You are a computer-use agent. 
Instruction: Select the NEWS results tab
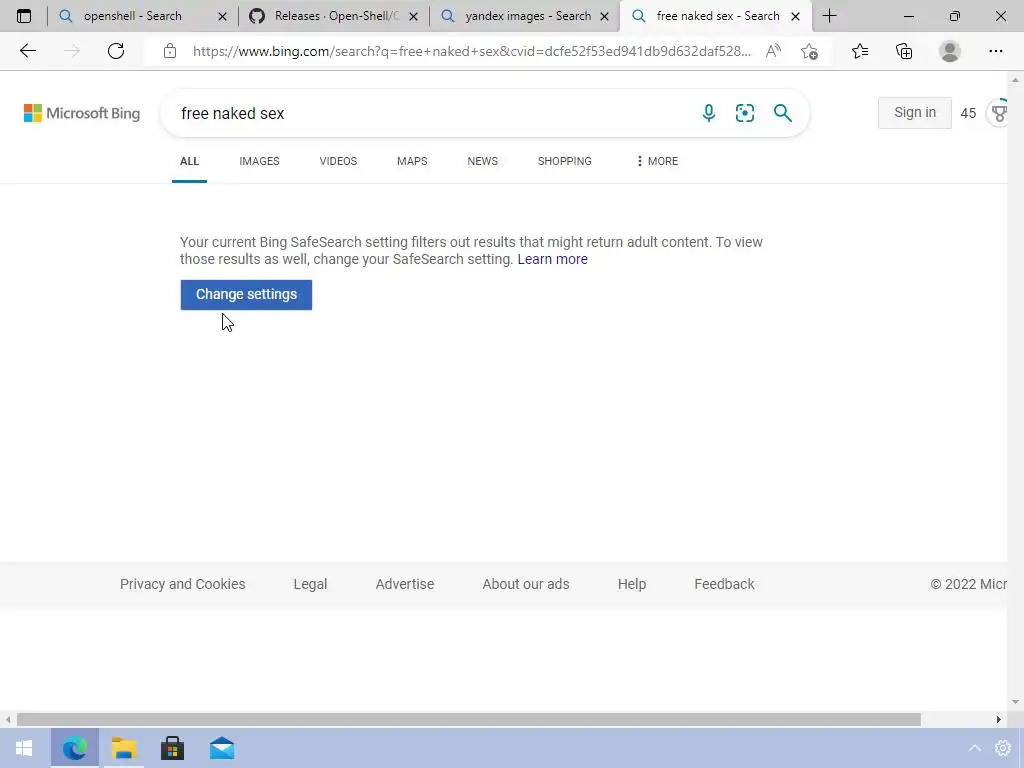483,161
